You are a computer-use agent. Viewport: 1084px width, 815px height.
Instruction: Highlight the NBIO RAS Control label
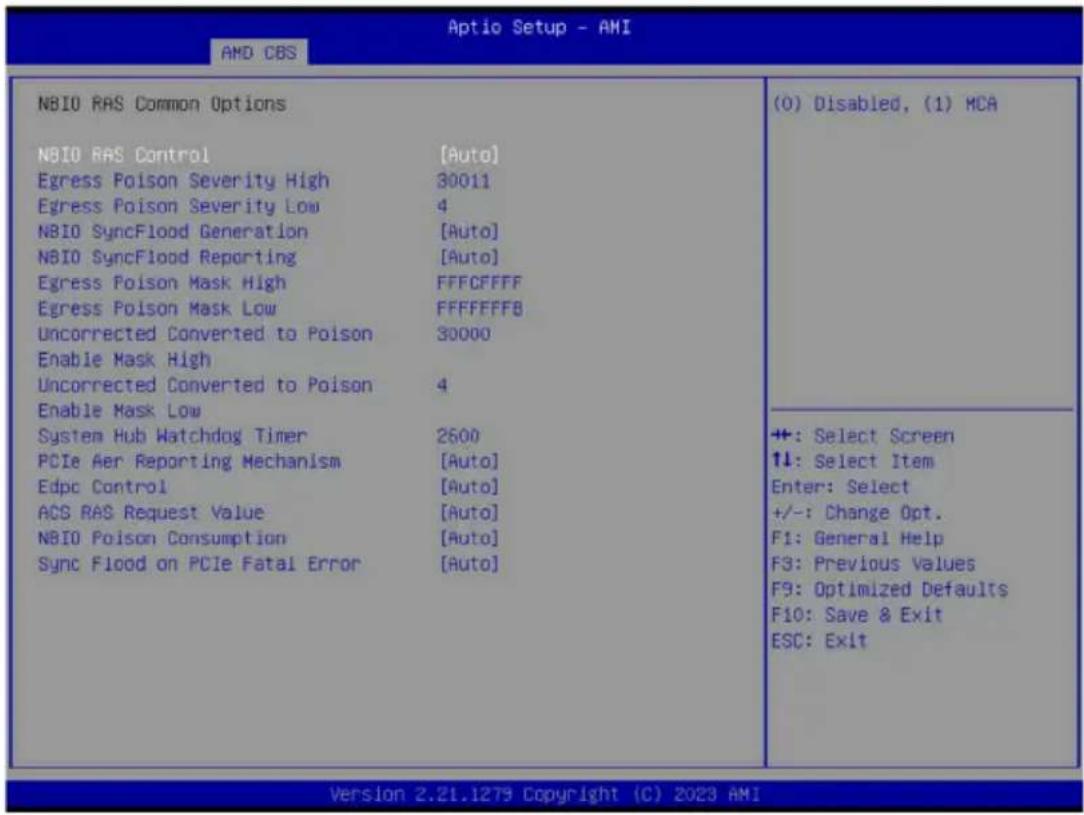tap(123, 155)
